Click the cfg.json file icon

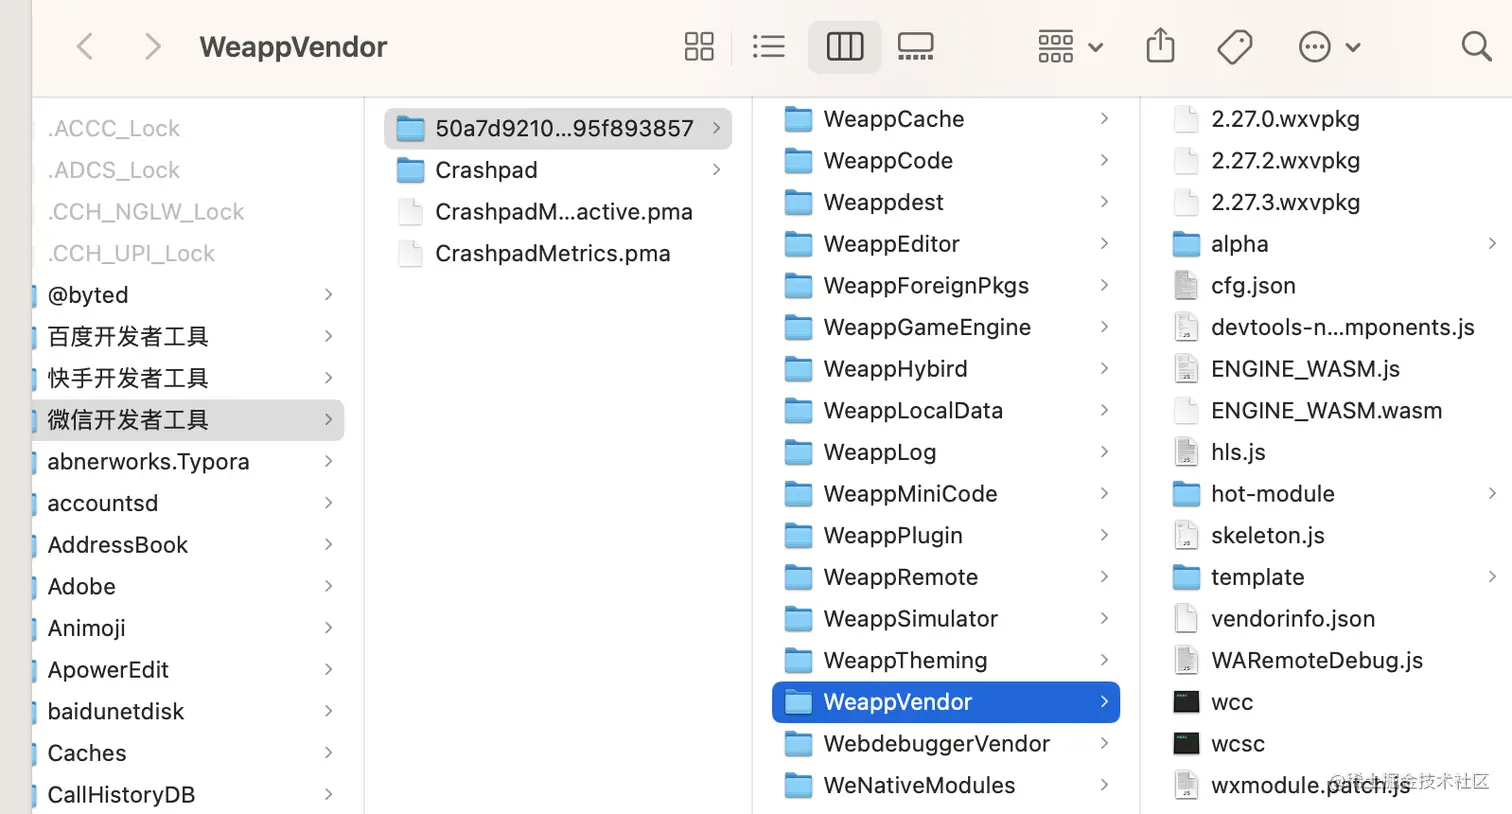tap(1186, 285)
